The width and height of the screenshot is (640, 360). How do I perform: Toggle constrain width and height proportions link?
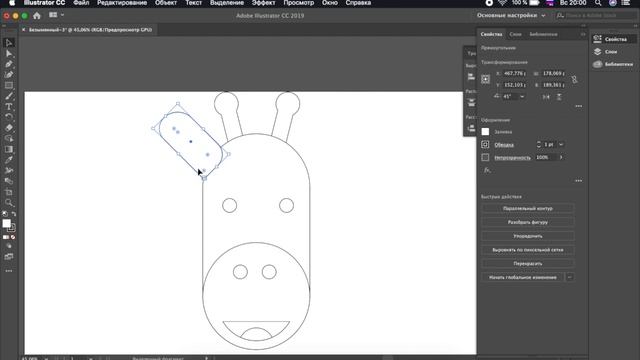[x=574, y=79]
